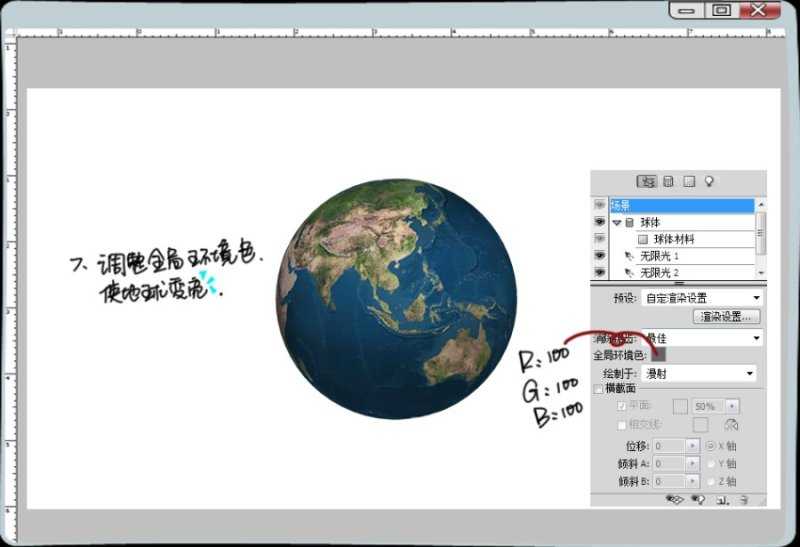800x547 pixels.
Task: Select the 场景 scene row
Action: coord(680,205)
